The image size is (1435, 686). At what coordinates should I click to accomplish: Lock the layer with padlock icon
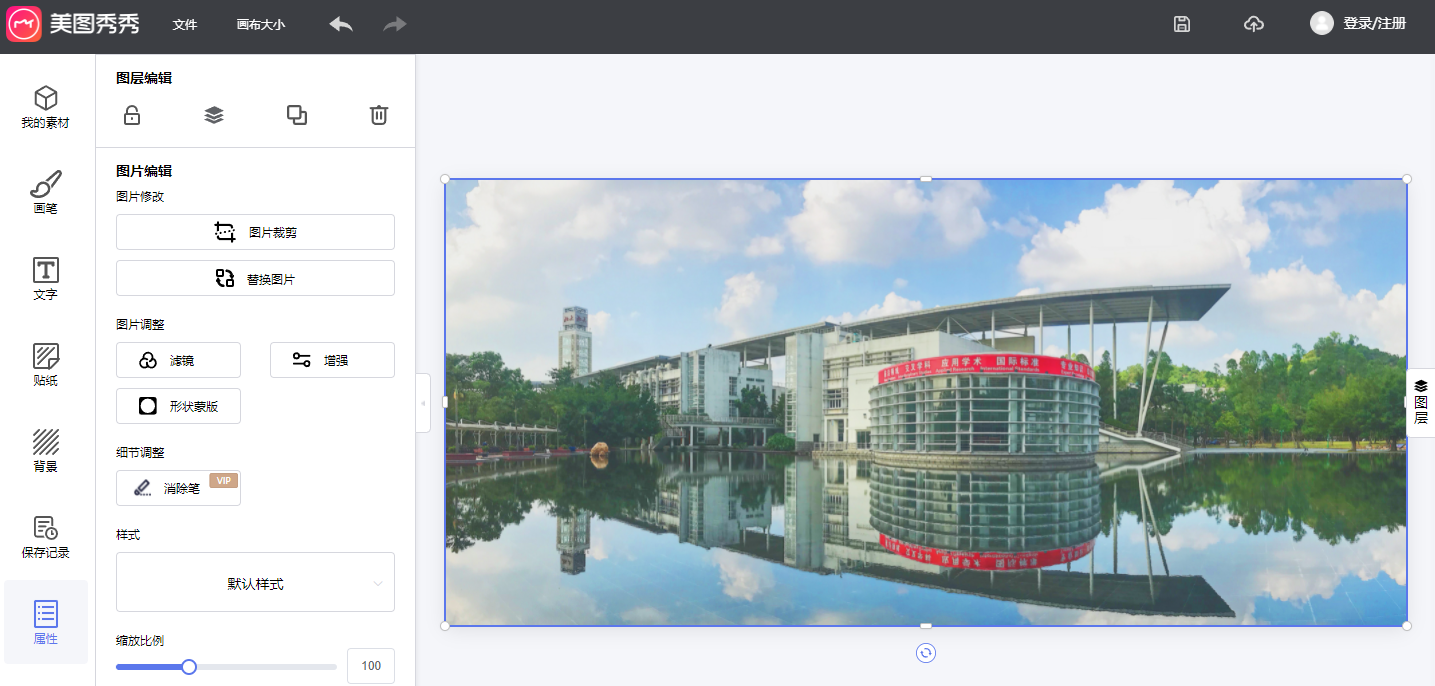(132, 115)
